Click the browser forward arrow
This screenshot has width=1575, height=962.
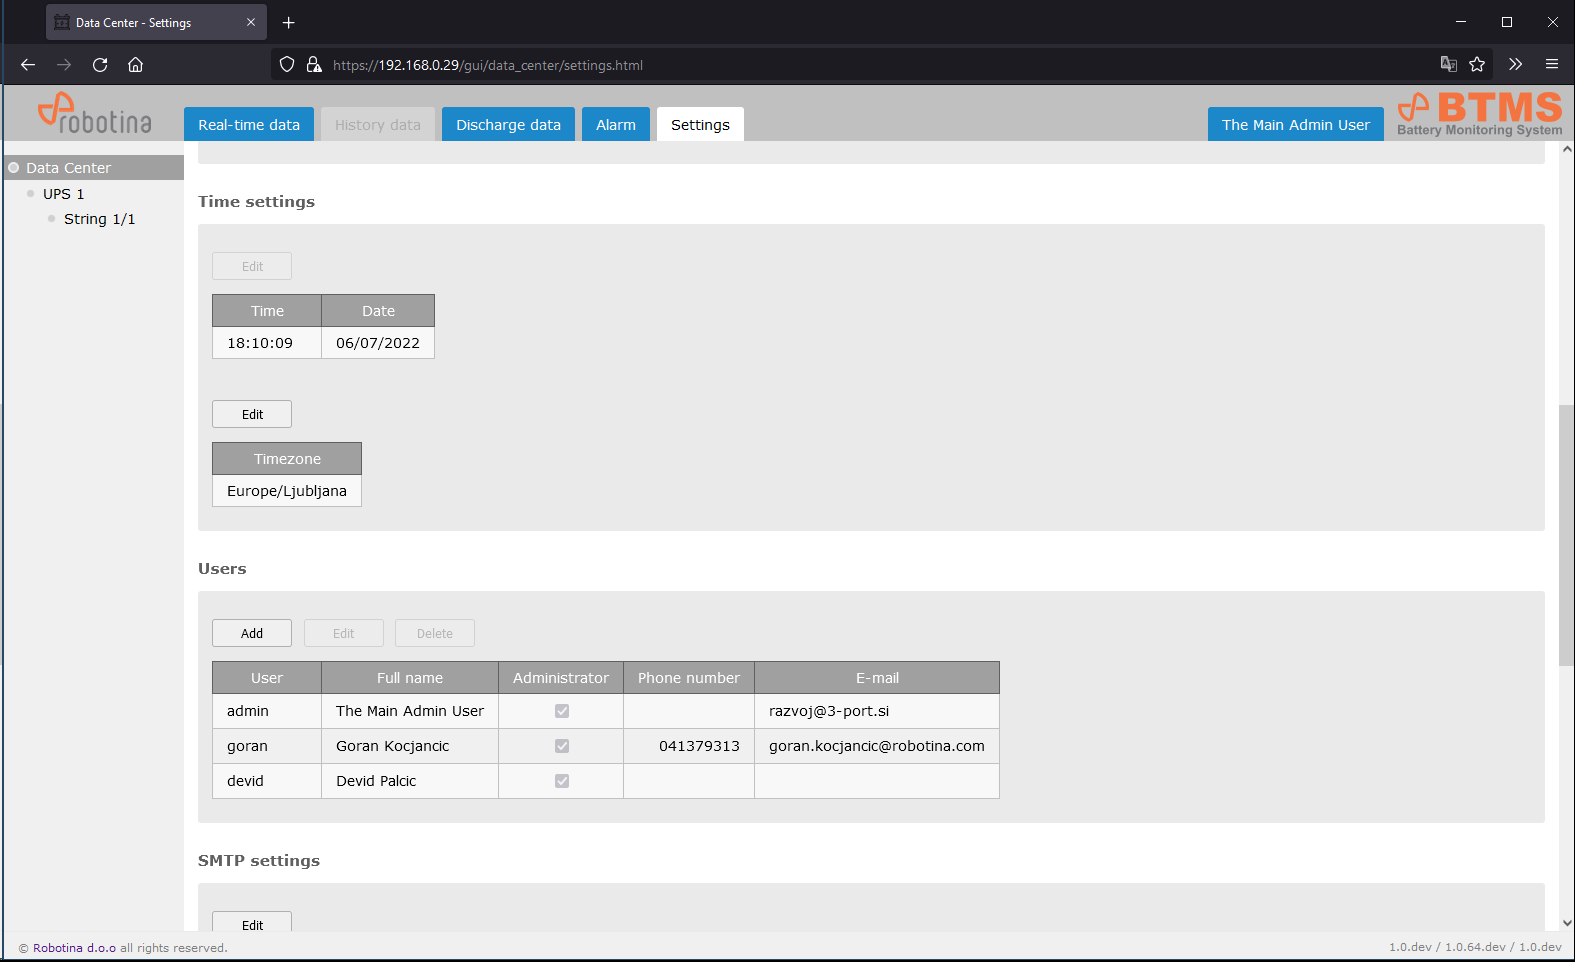[64, 65]
